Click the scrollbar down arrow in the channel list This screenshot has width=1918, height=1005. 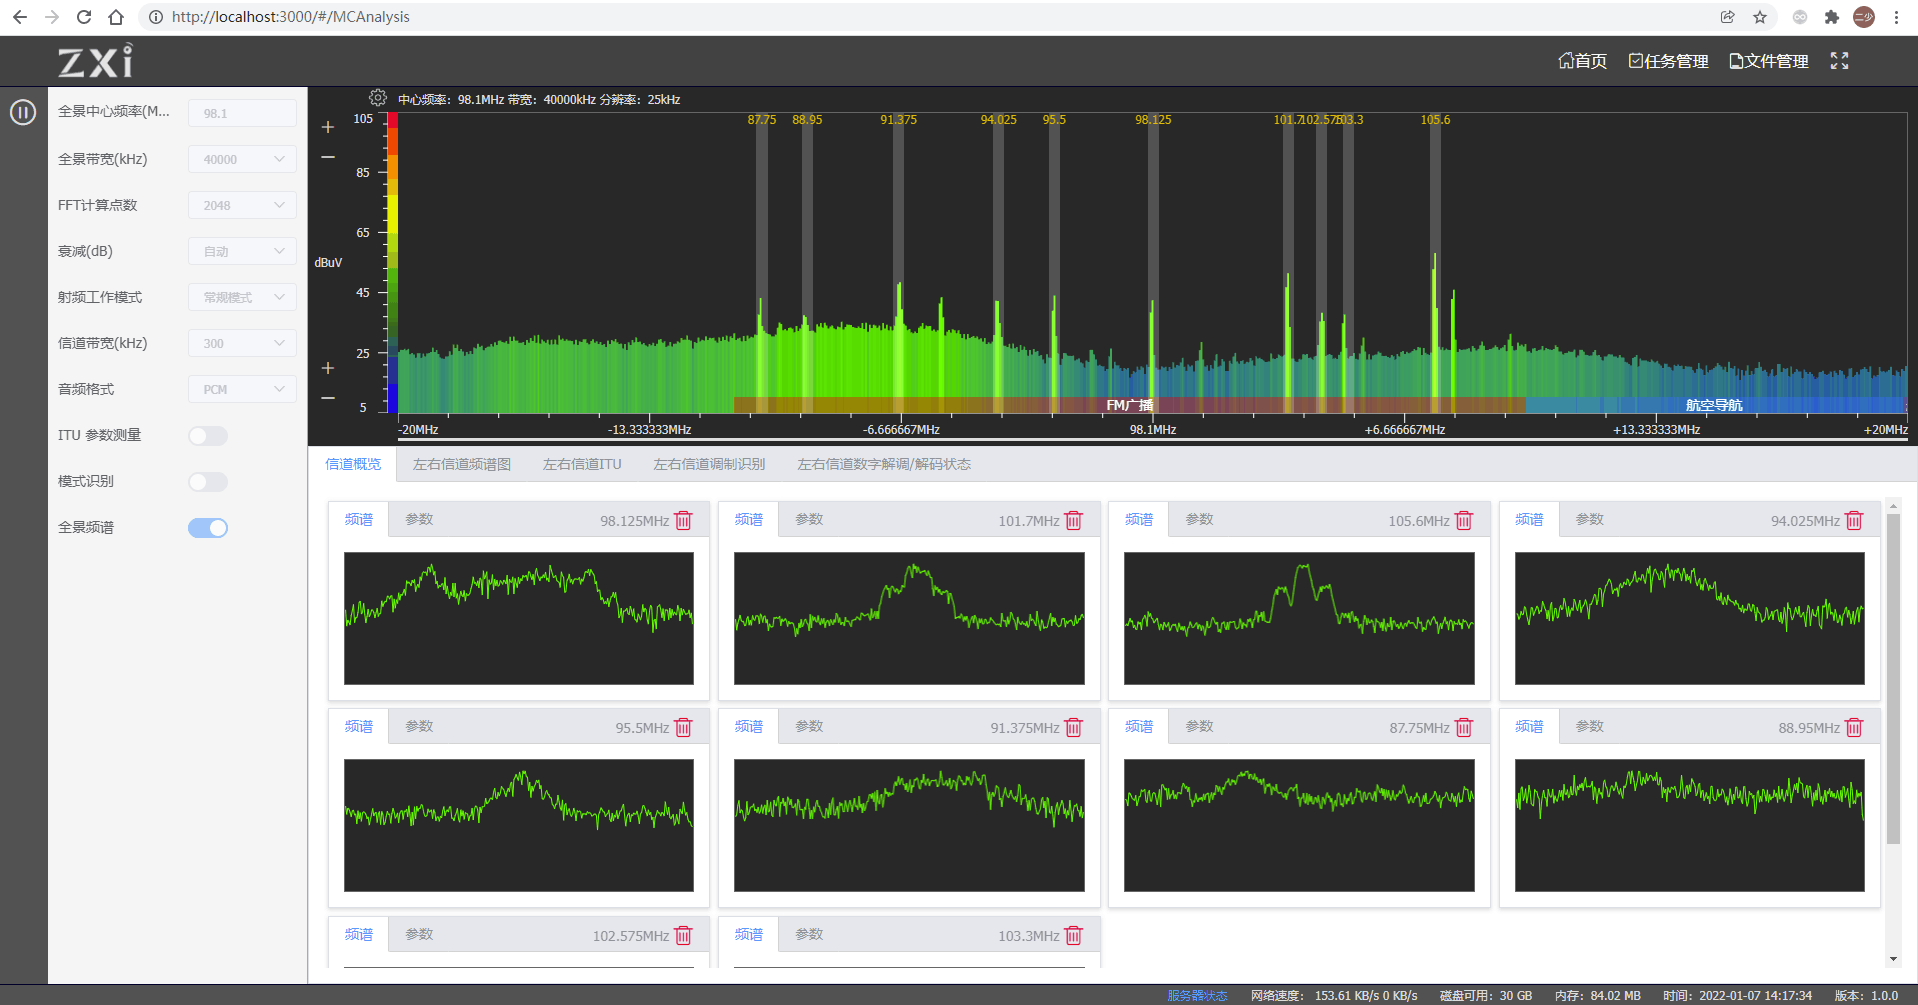1892,959
